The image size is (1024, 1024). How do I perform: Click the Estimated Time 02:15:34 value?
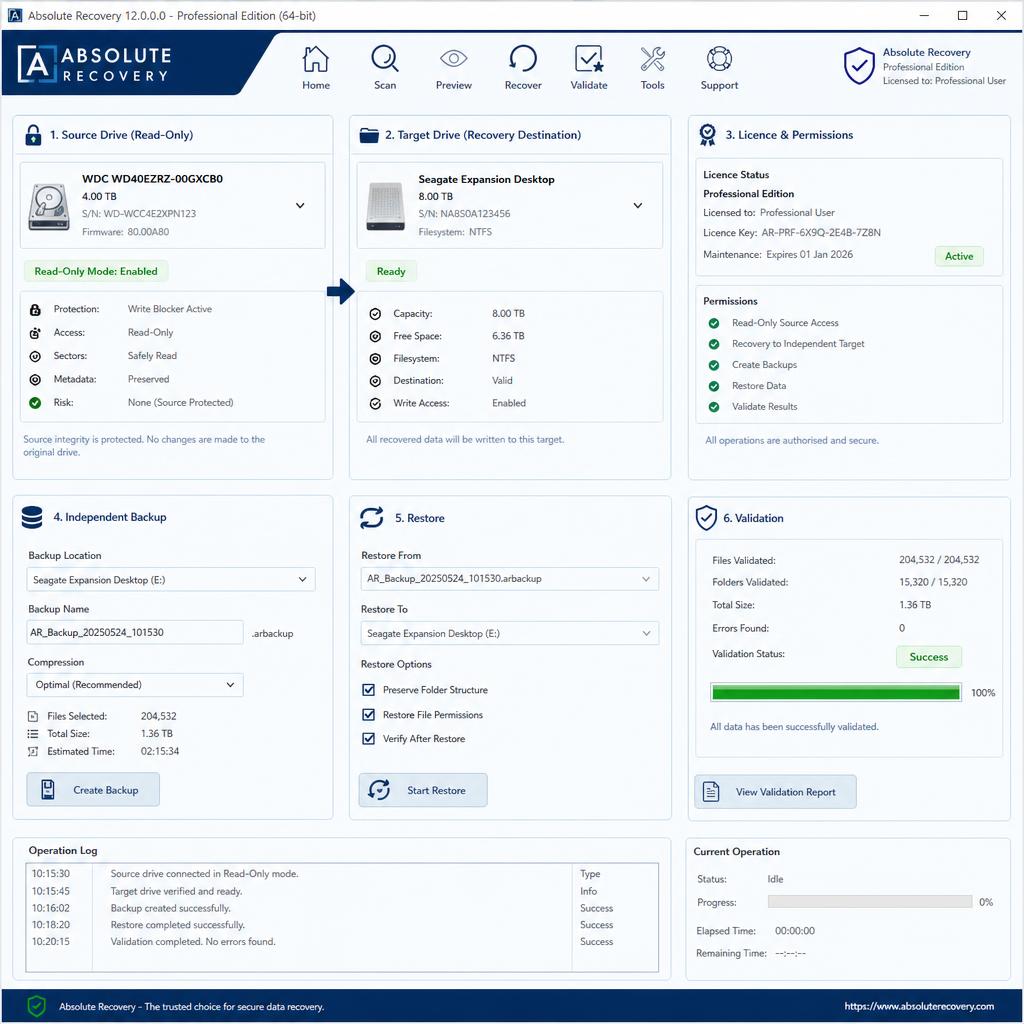[x=159, y=752]
